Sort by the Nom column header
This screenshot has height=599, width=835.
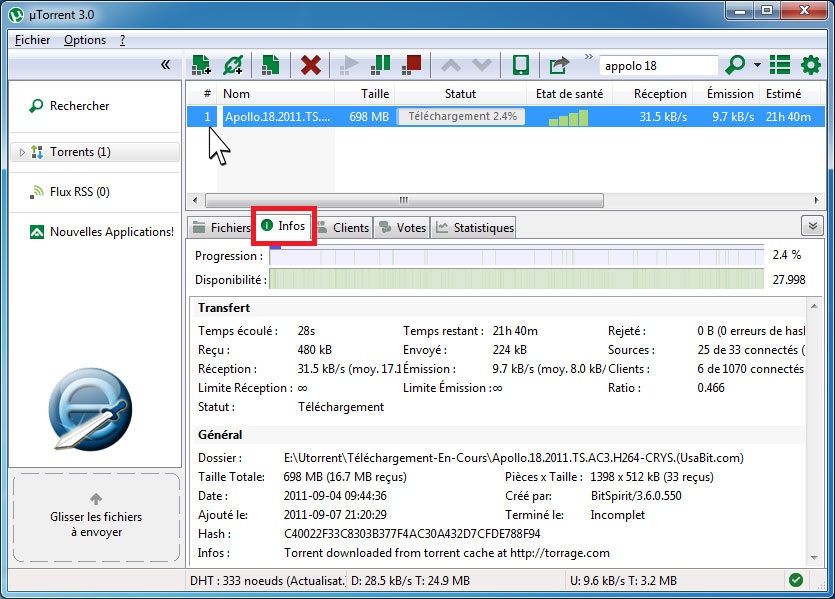click(276, 94)
